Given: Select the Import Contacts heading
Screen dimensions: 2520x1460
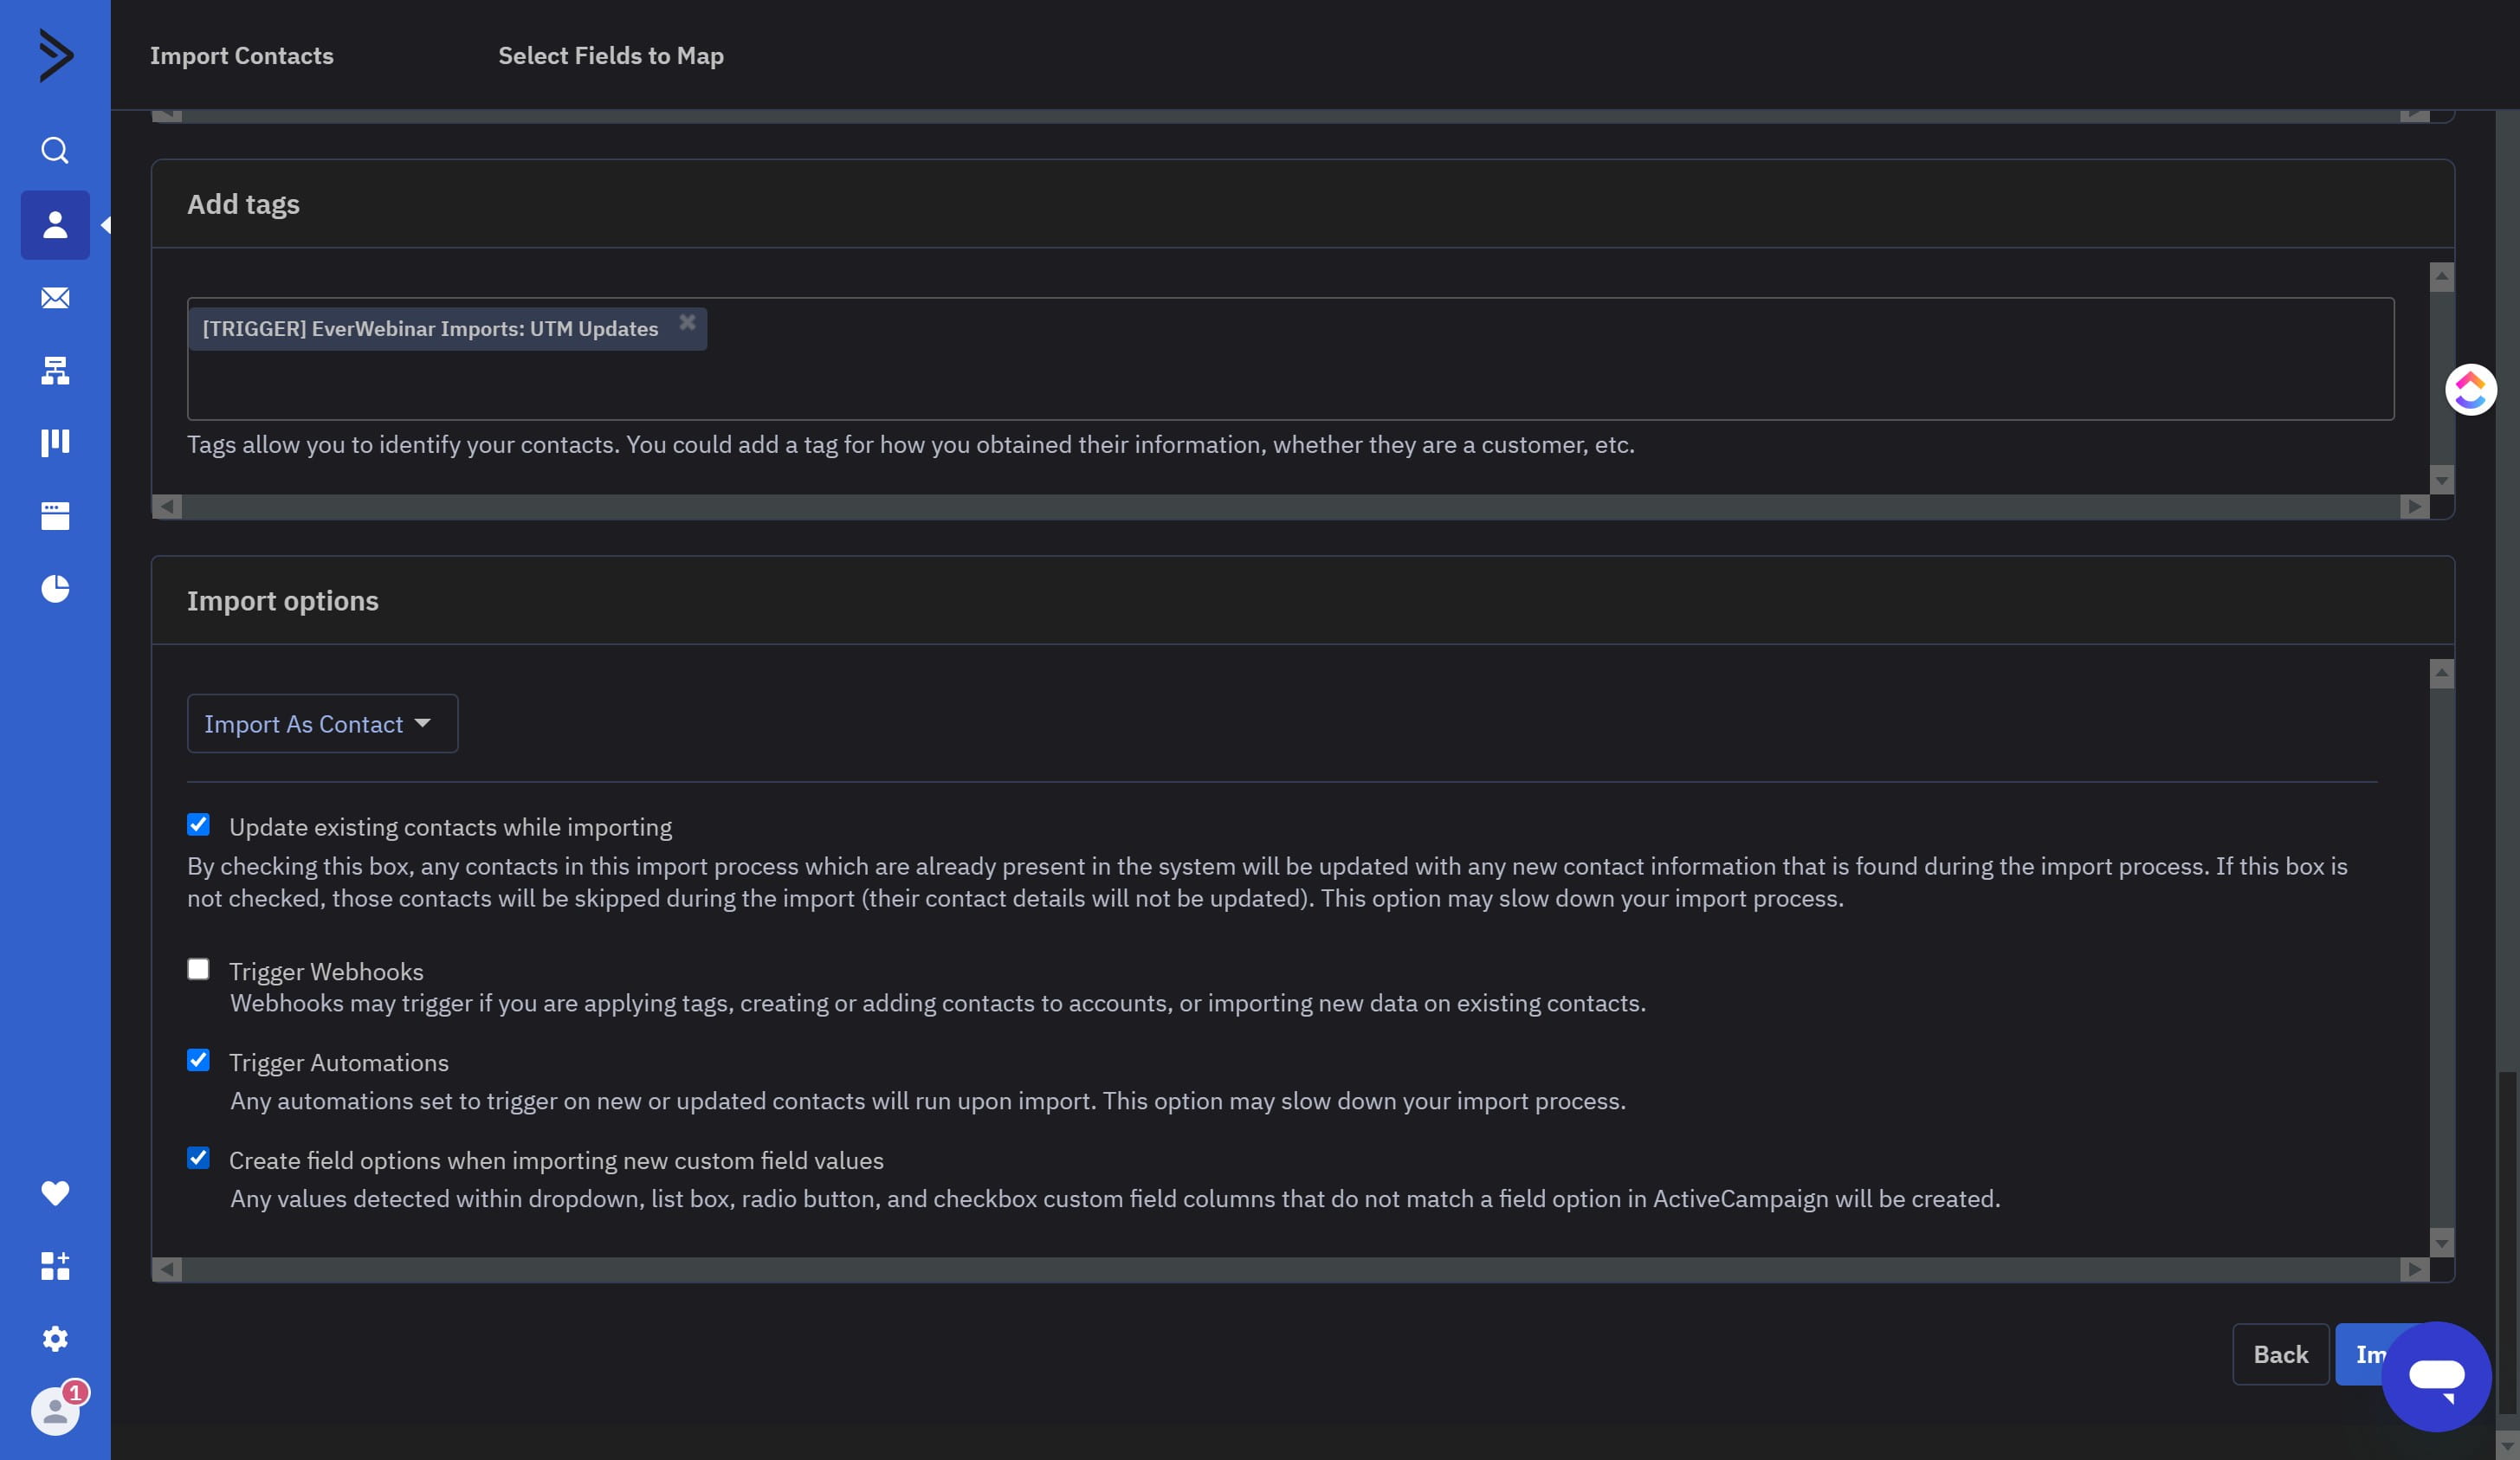Looking at the screenshot, I should (x=241, y=56).
